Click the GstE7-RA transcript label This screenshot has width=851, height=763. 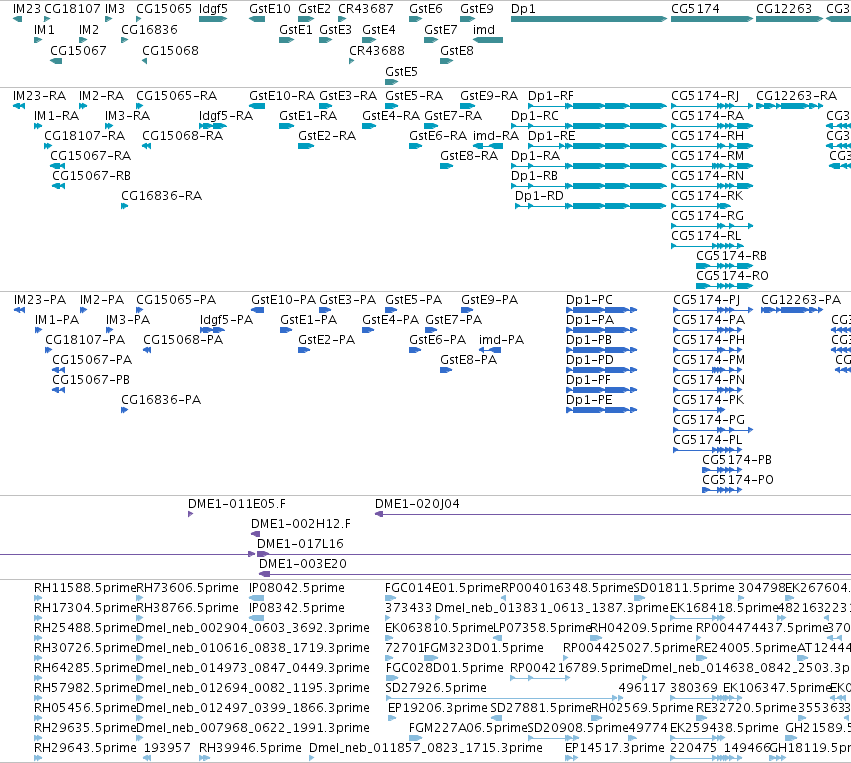(453, 116)
